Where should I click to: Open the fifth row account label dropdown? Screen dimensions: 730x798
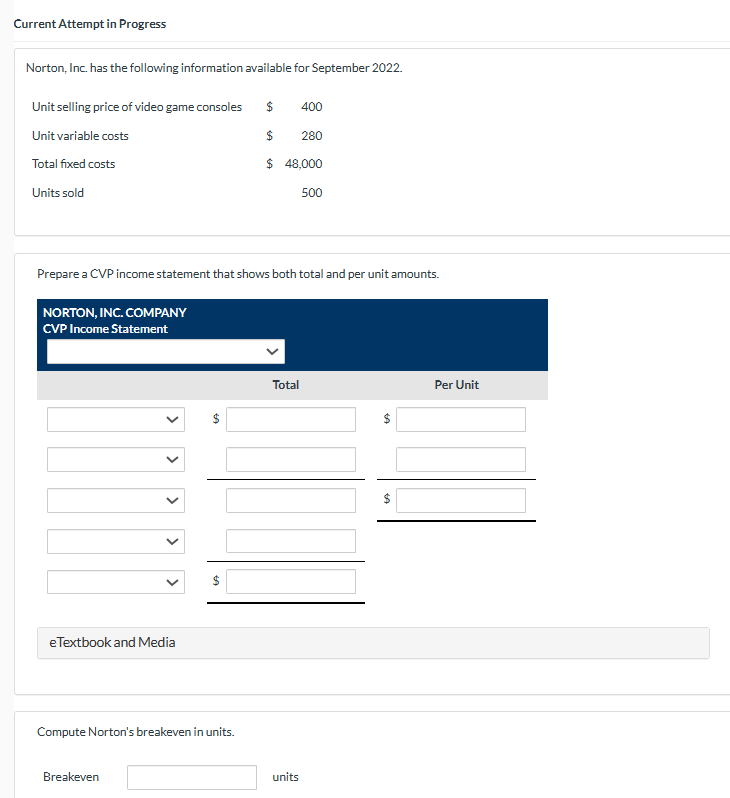click(x=116, y=582)
